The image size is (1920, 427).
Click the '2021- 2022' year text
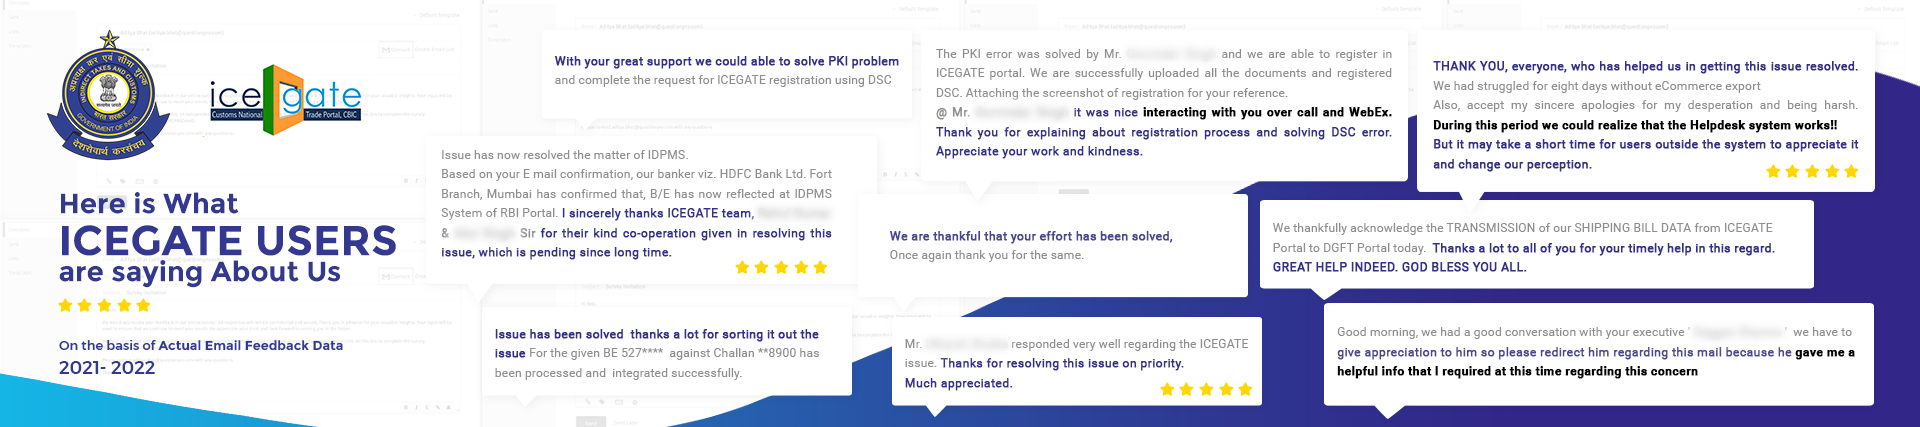coord(107,368)
